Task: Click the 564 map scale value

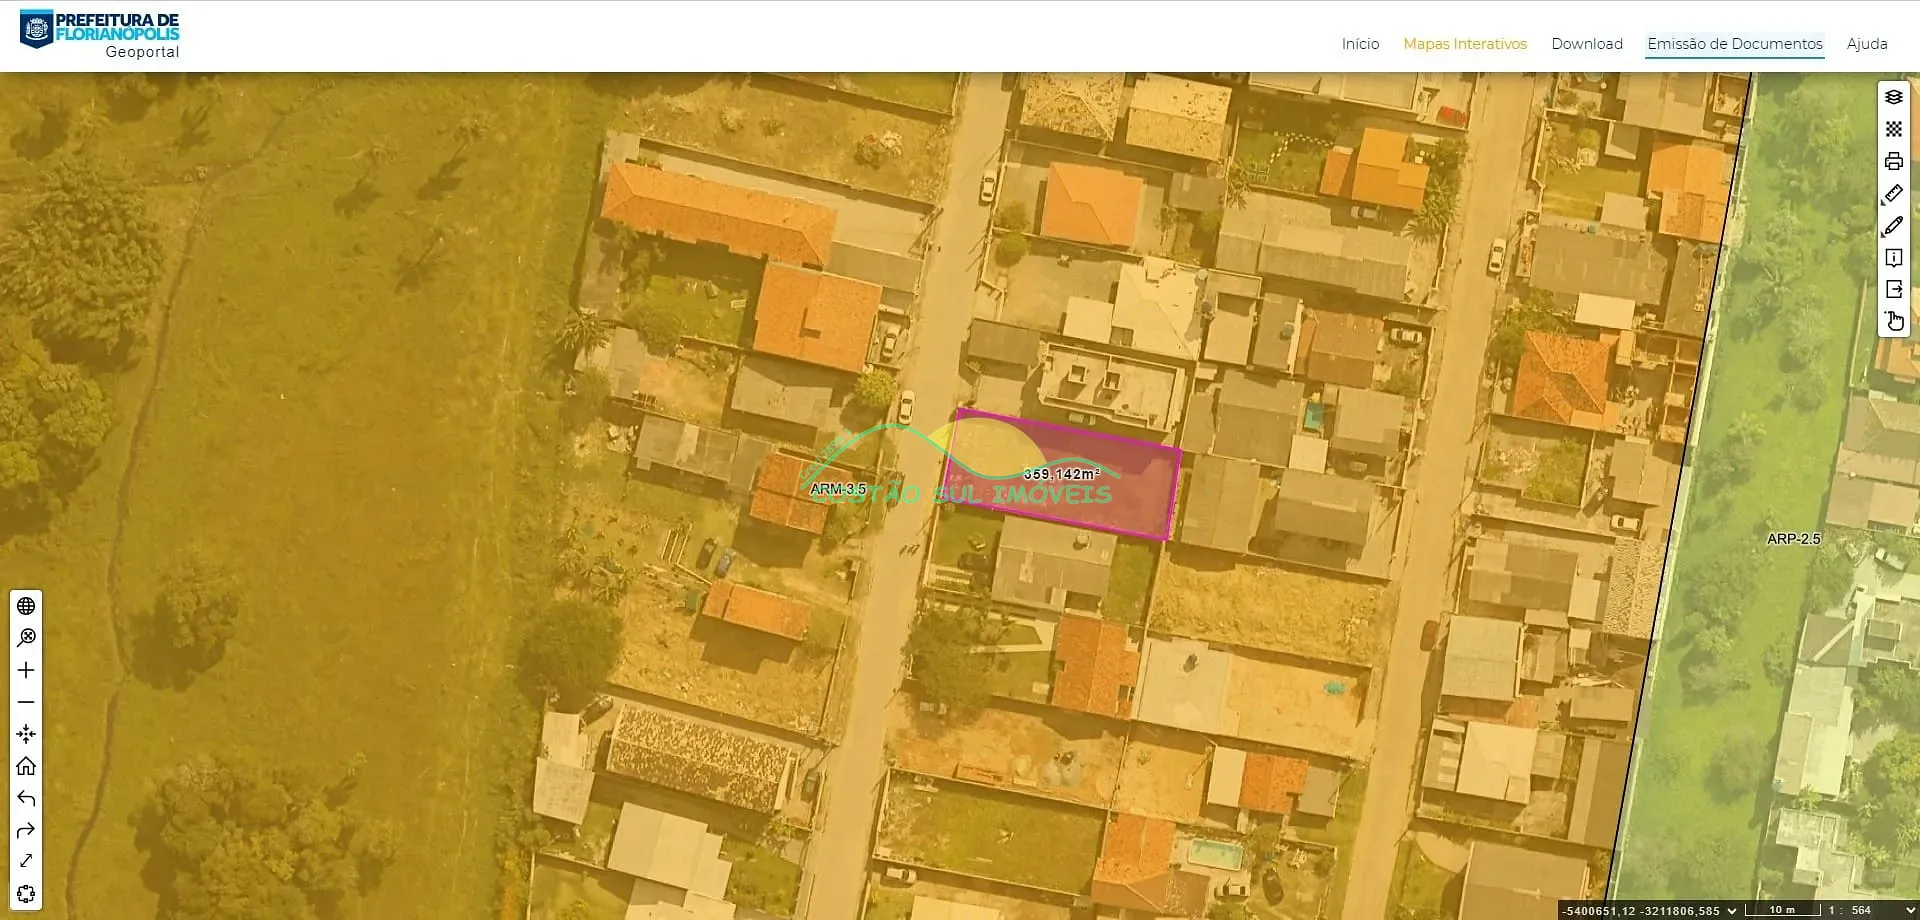Action: (1861, 911)
